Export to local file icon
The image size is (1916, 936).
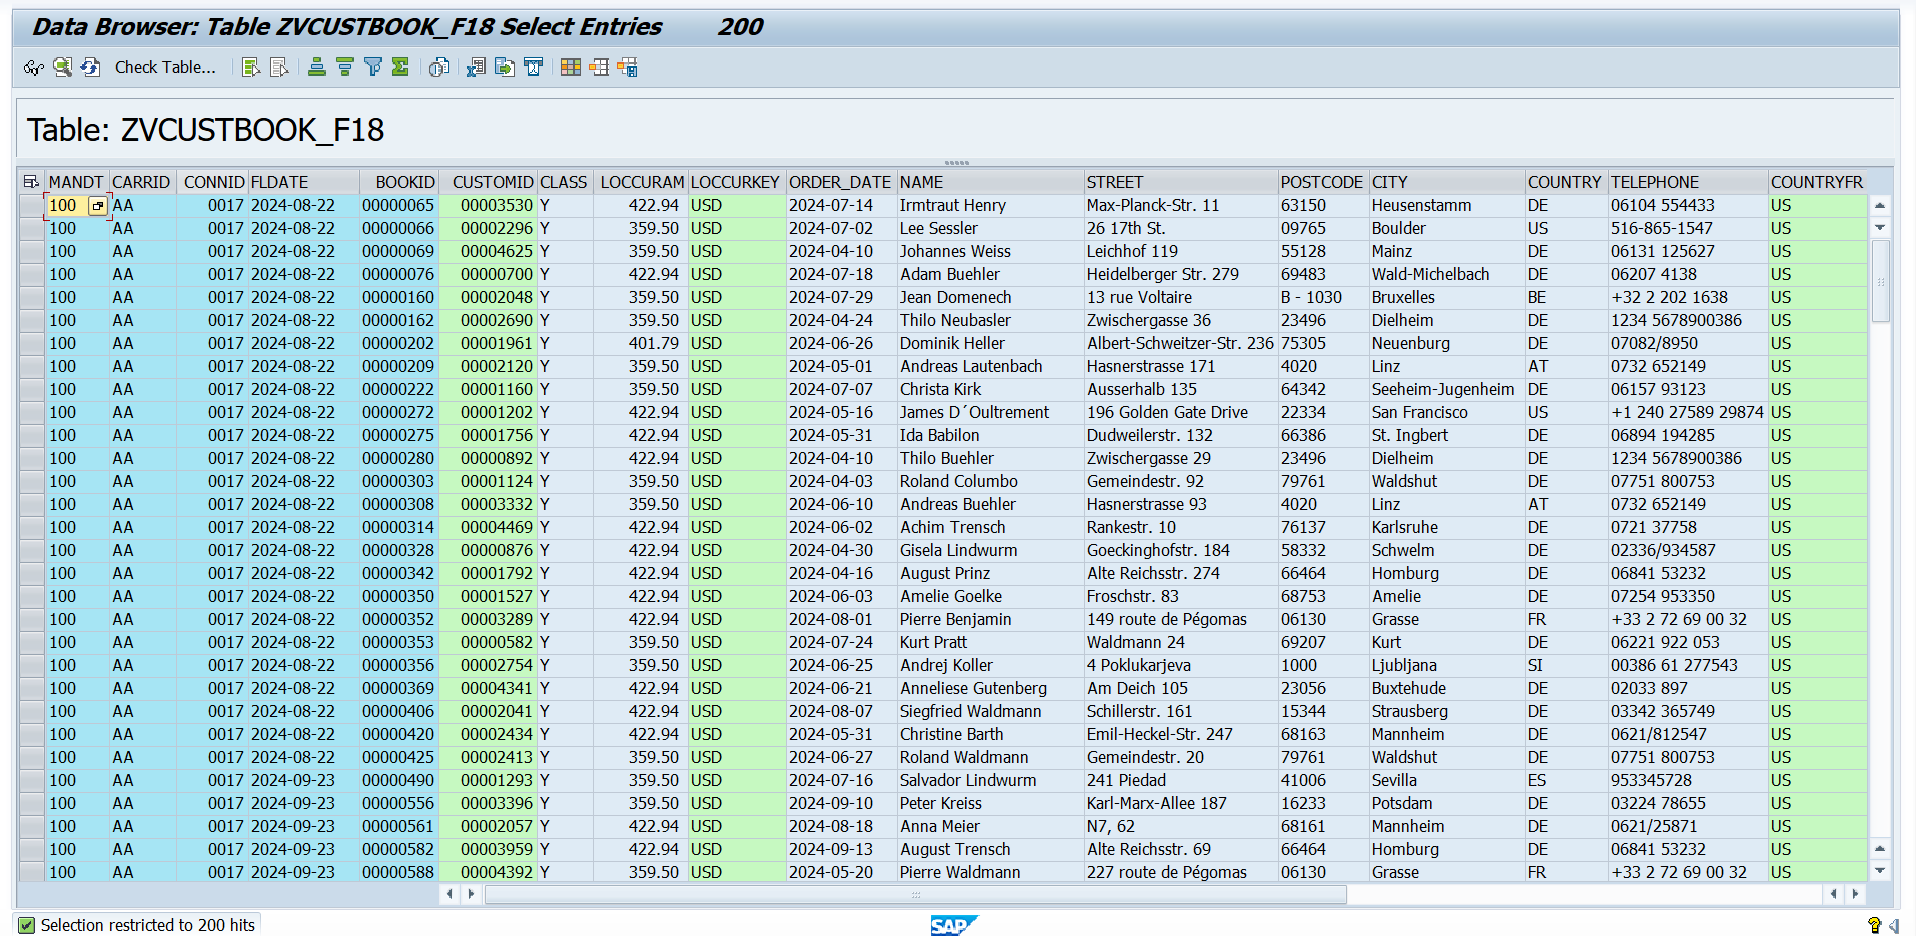click(x=505, y=67)
